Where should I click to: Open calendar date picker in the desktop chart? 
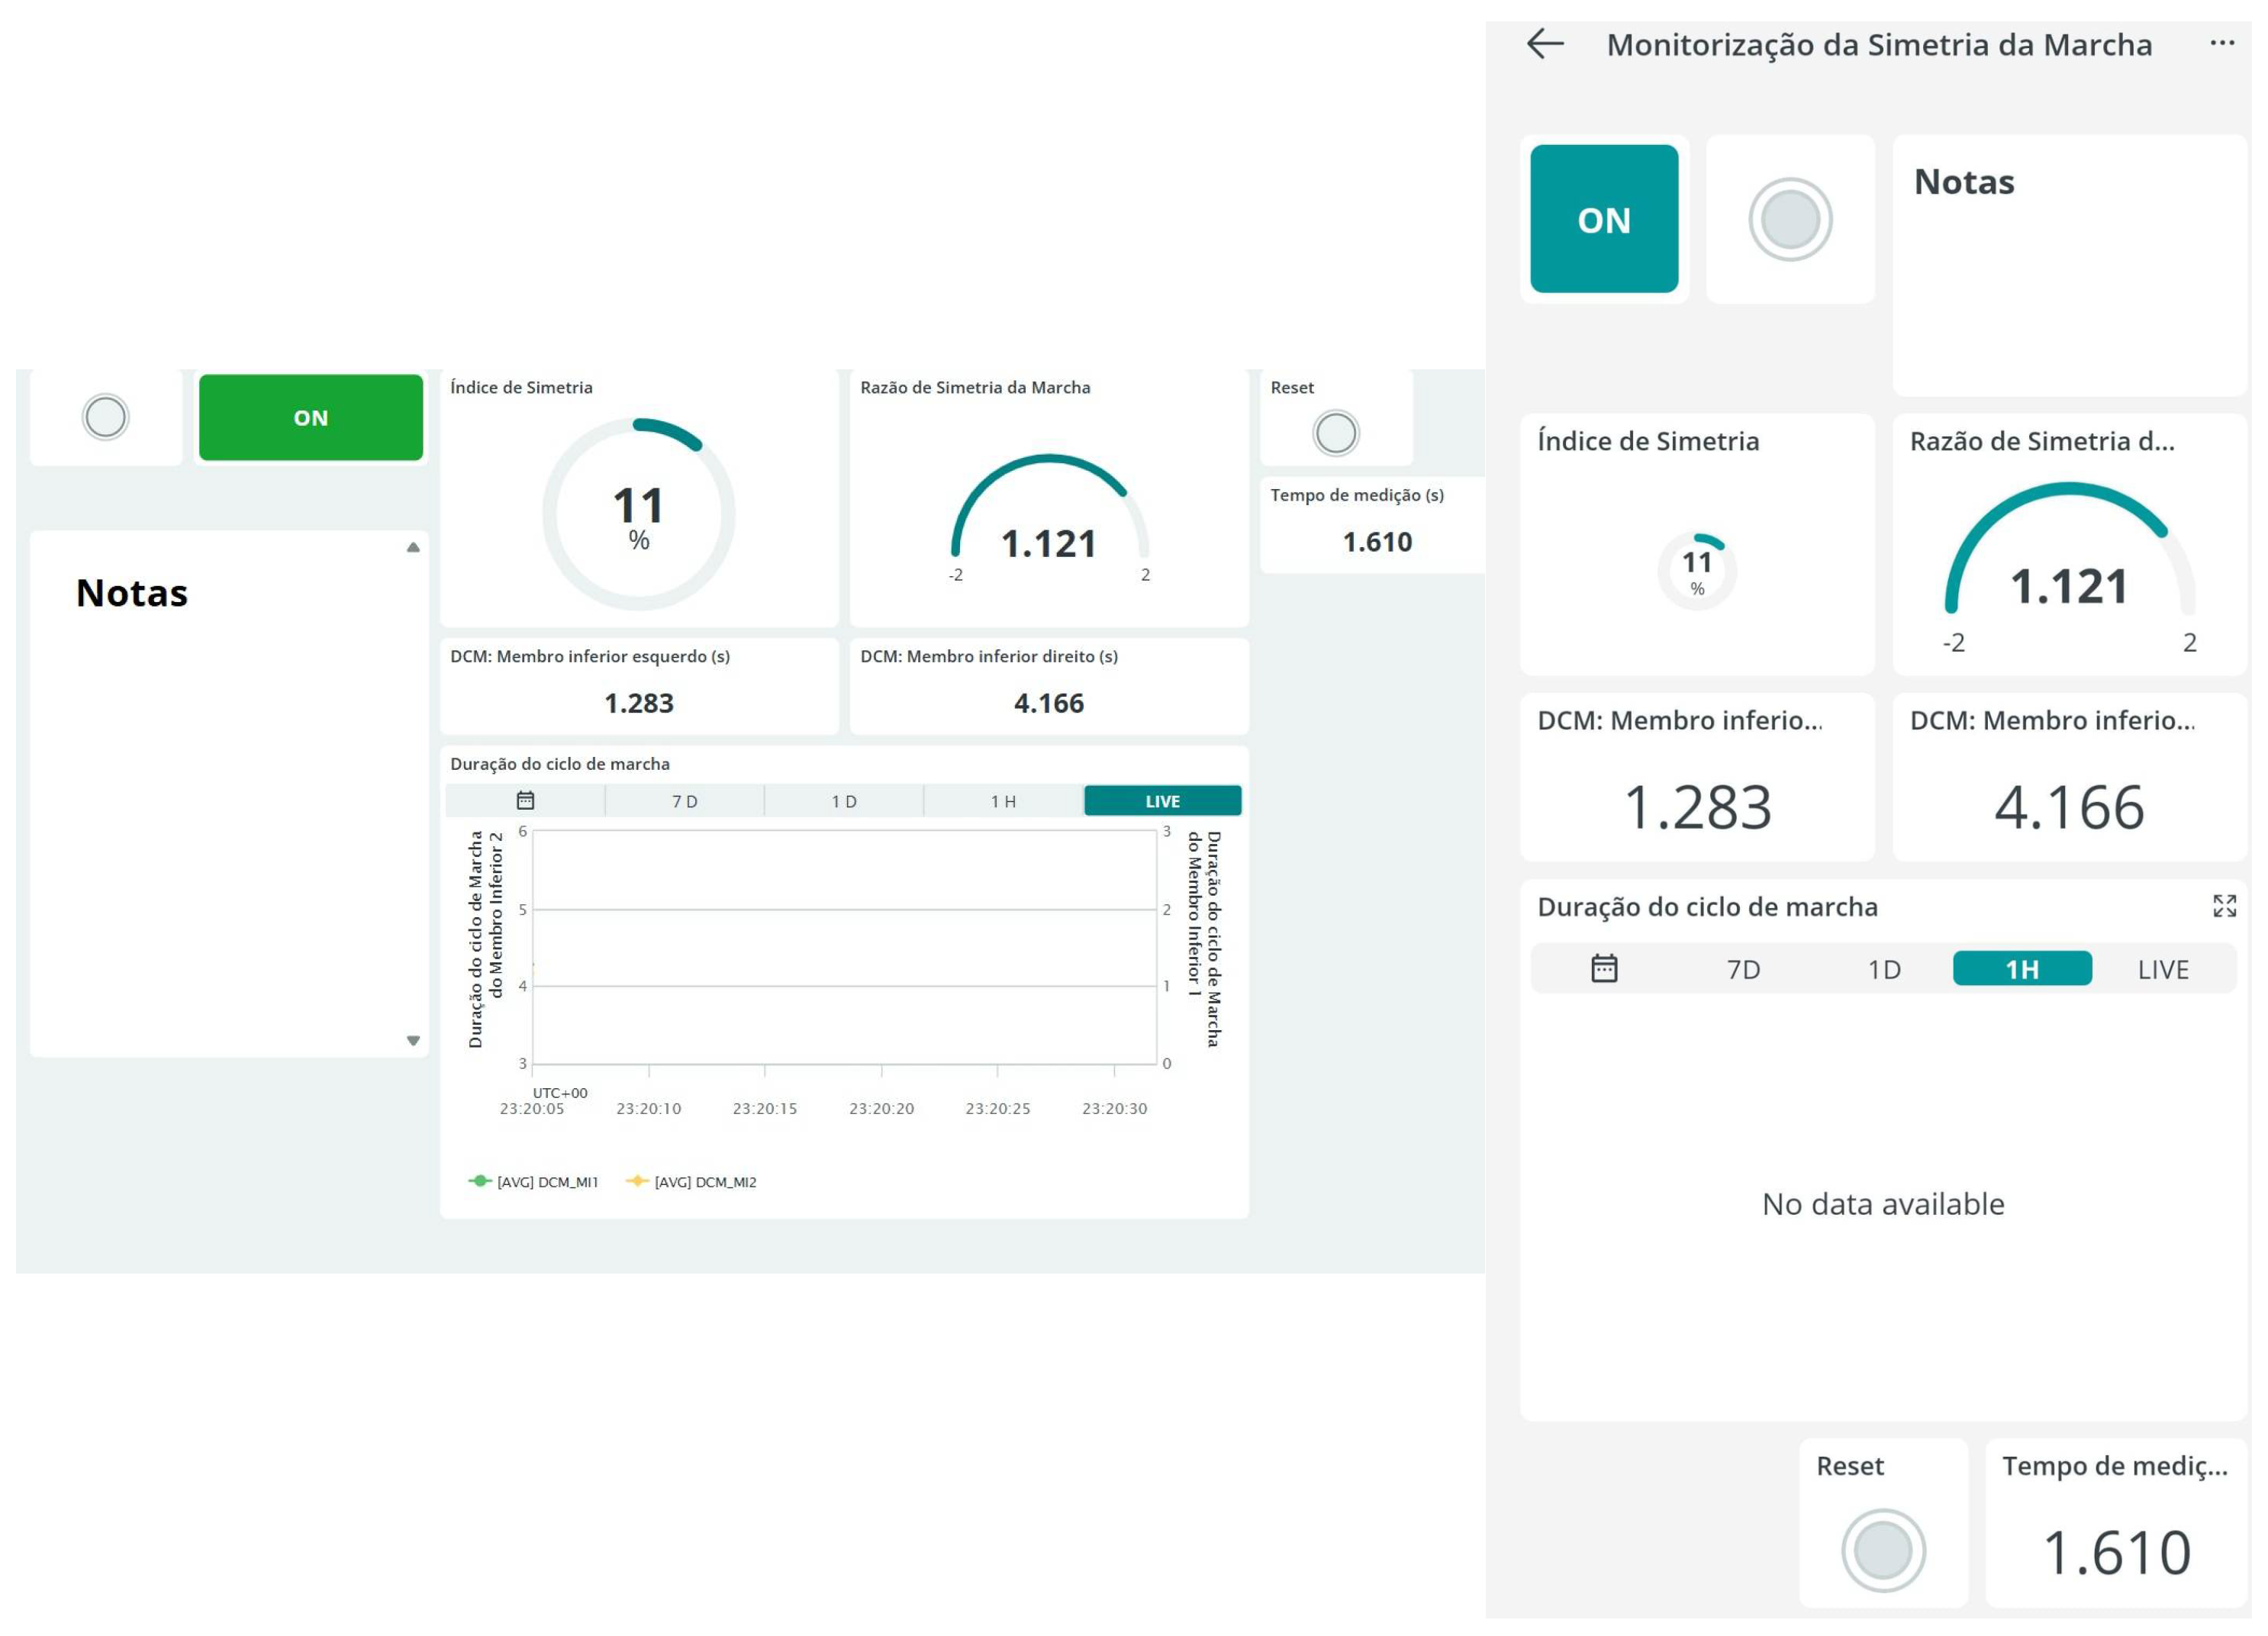point(525,801)
